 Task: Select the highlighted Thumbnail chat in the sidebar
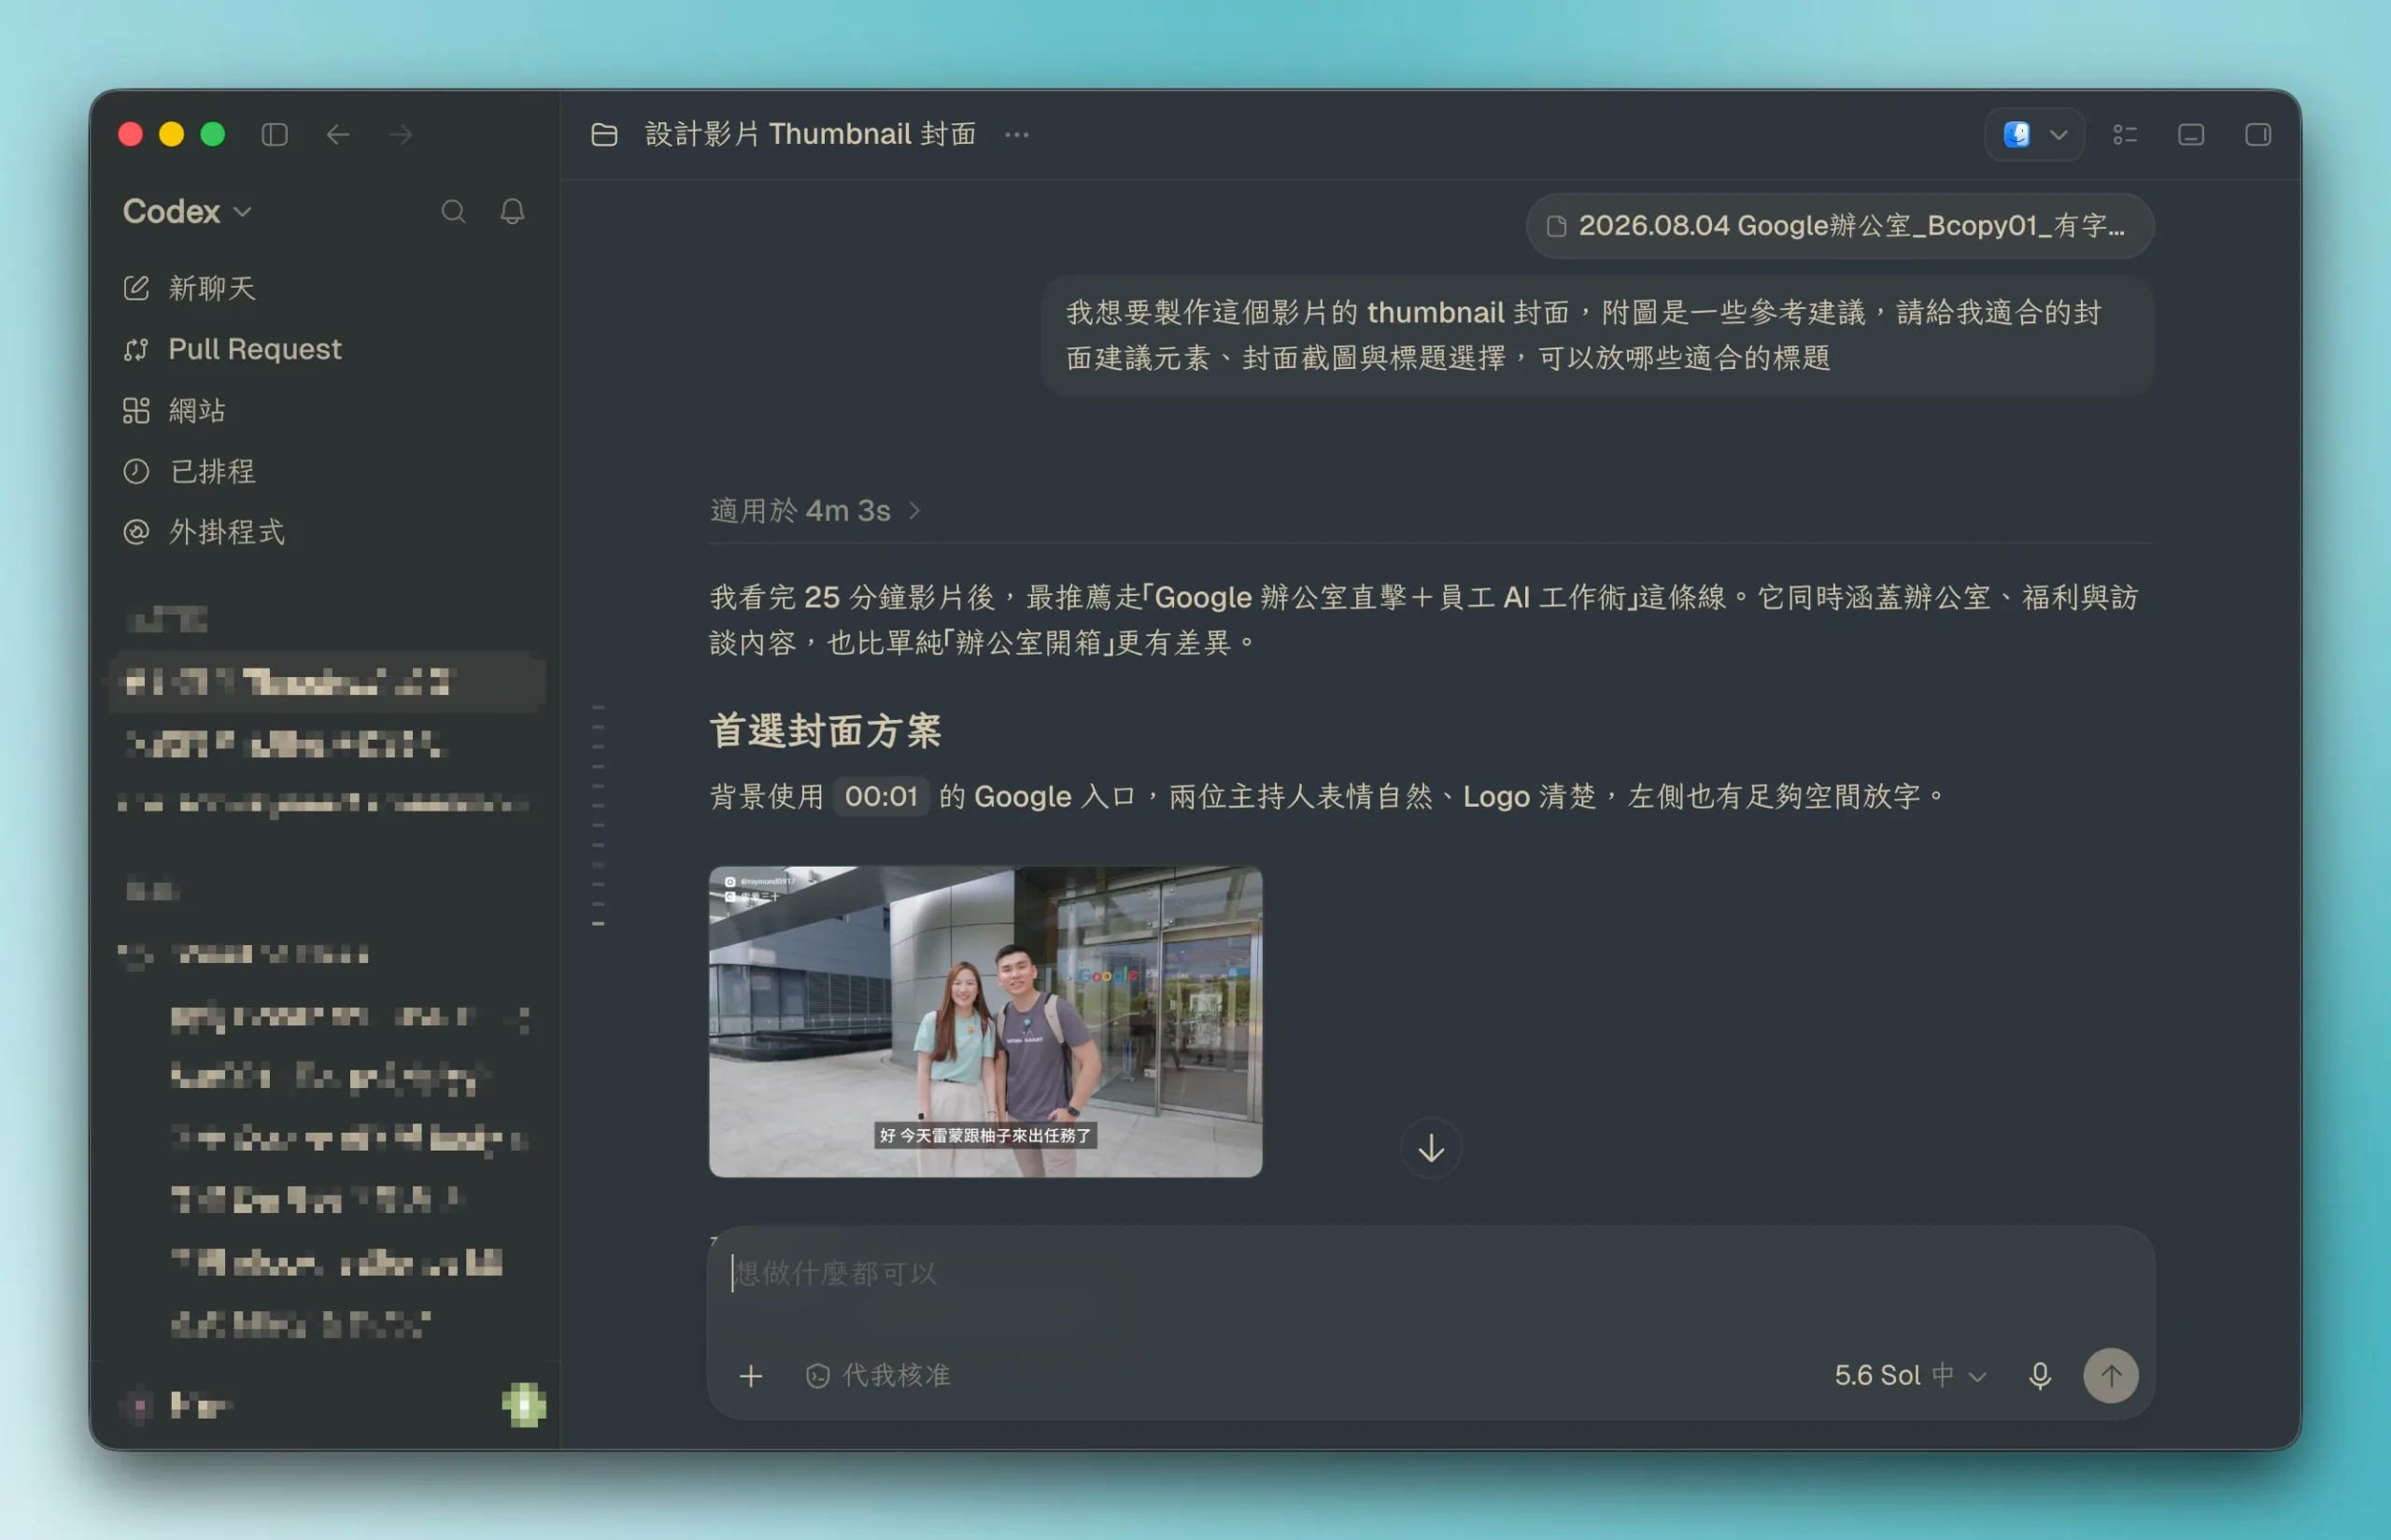[x=327, y=682]
